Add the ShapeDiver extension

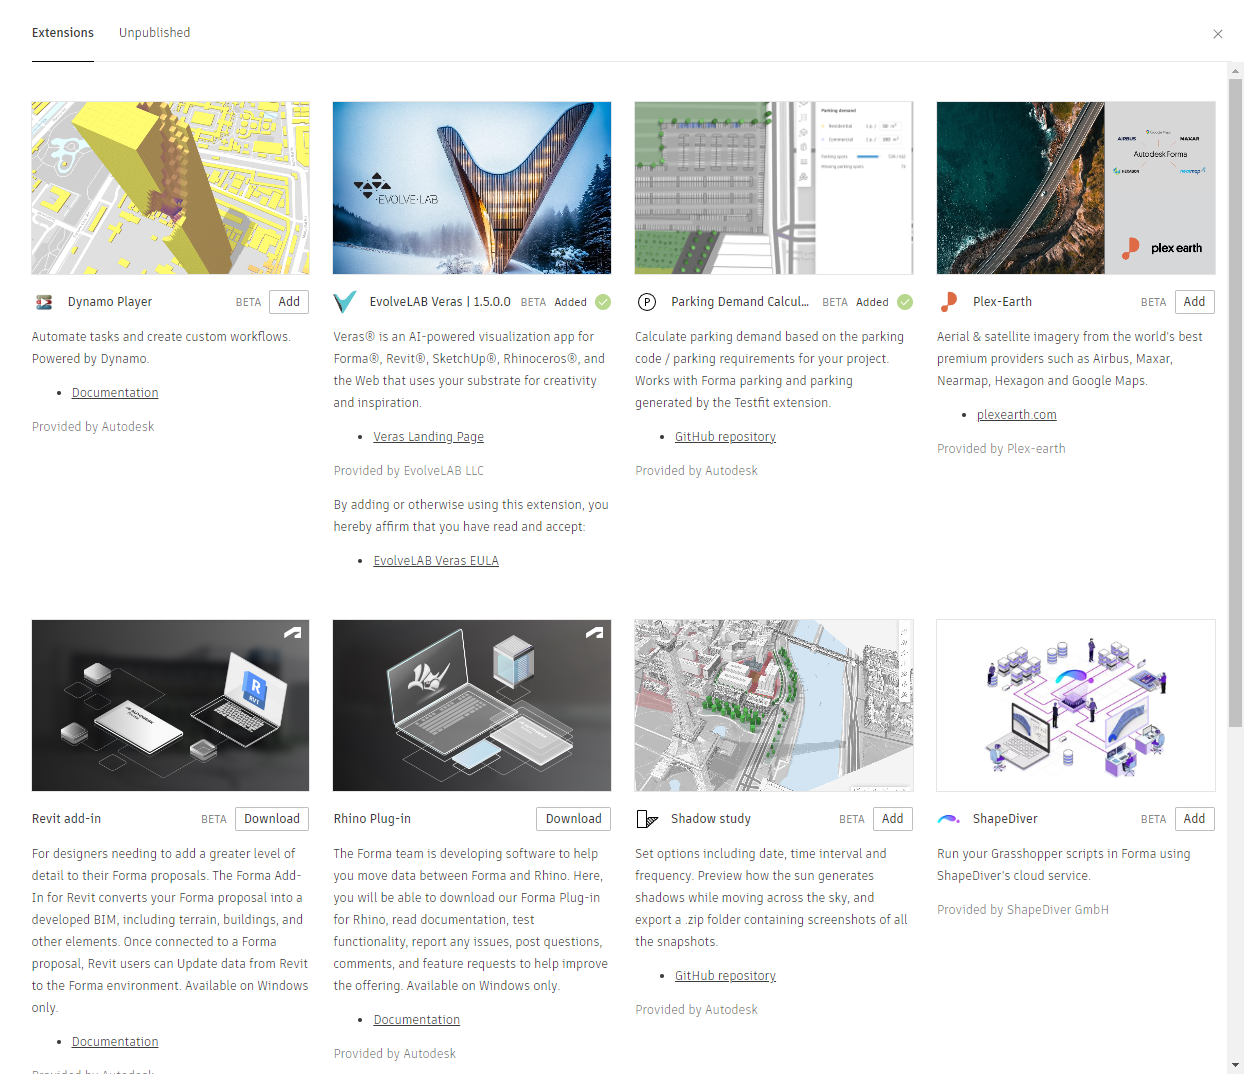pyautogui.click(x=1195, y=819)
